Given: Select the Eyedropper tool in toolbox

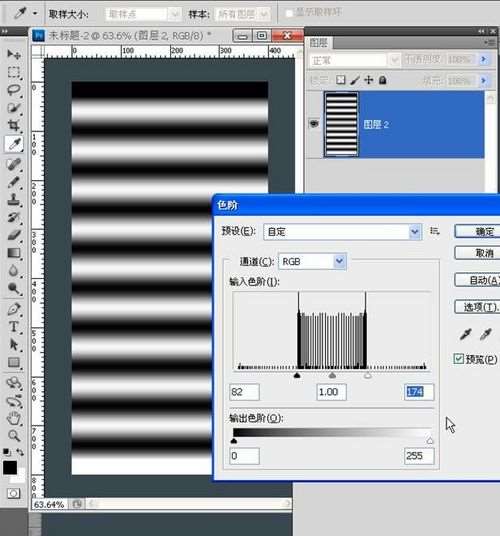Looking at the screenshot, I should pos(14,144).
